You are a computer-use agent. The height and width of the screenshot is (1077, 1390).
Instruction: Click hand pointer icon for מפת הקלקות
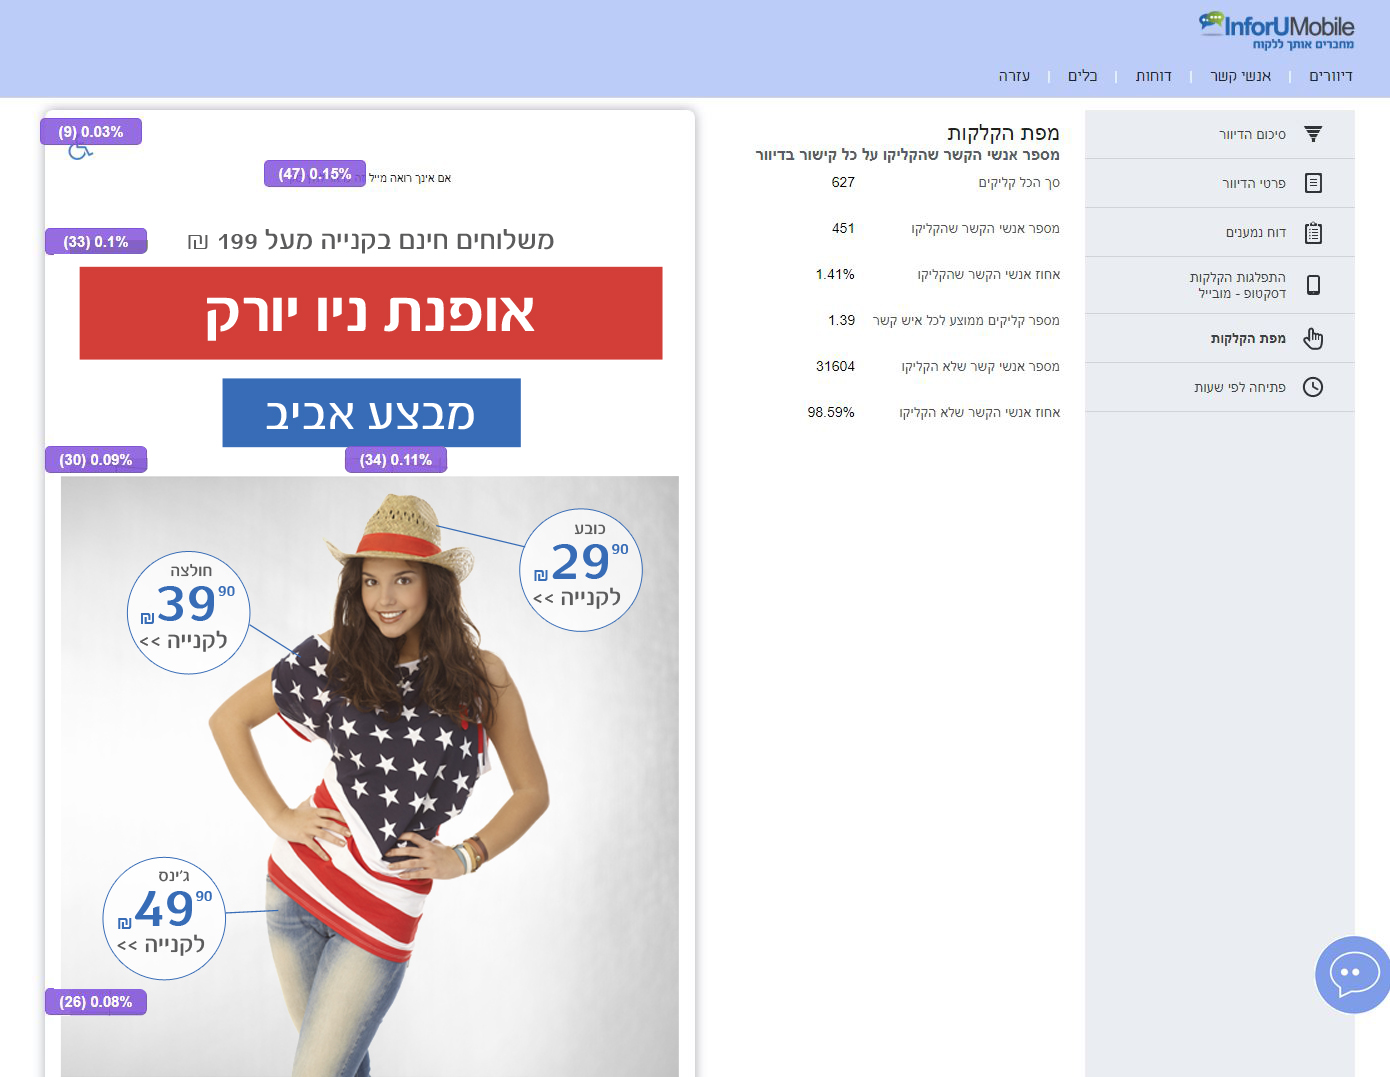point(1314,339)
